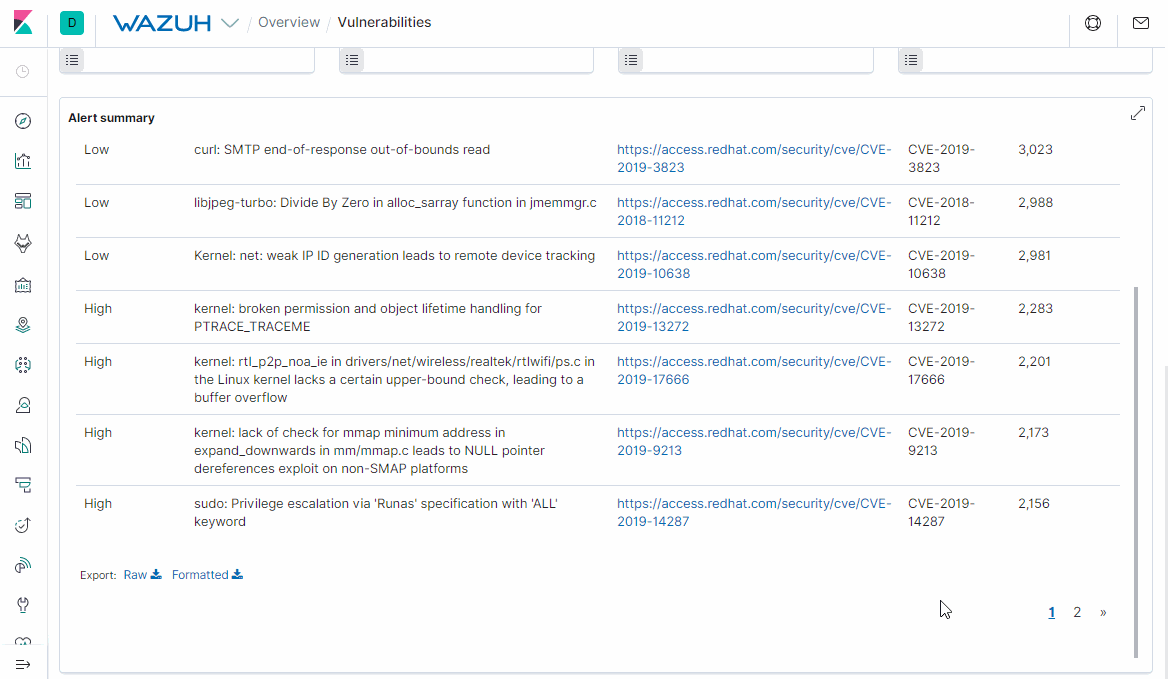Collapse the navigation sidebar

tap(22, 663)
